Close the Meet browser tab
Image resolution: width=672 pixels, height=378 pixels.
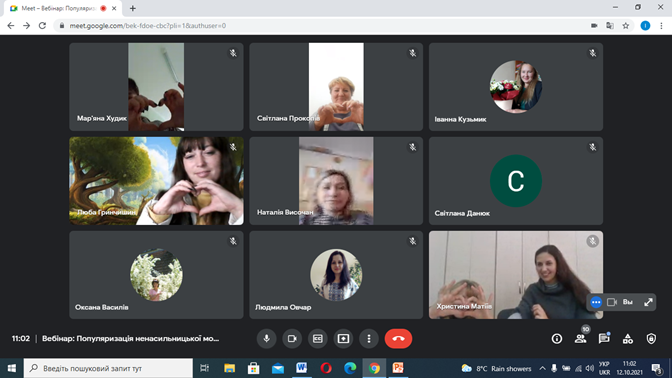114,8
